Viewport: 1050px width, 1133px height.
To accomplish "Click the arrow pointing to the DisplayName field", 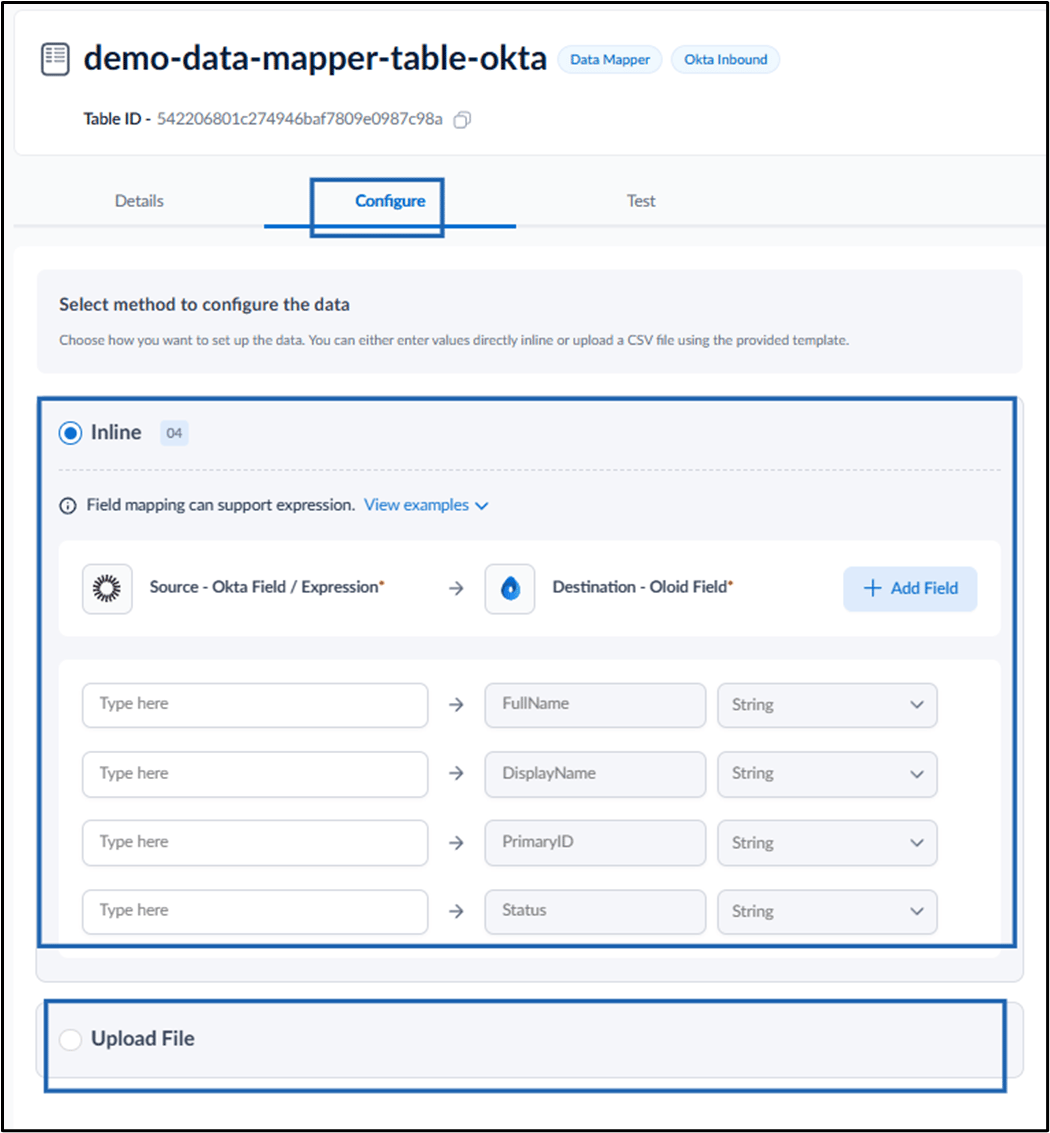I will click(456, 773).
